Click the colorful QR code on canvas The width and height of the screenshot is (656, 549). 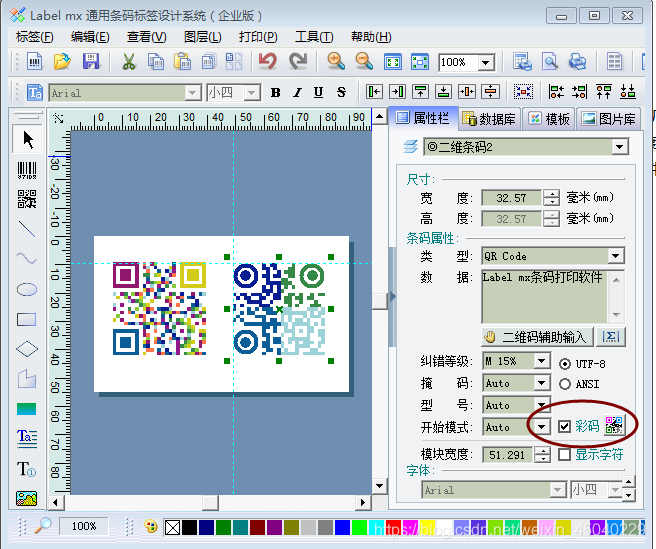coord(159,308)
